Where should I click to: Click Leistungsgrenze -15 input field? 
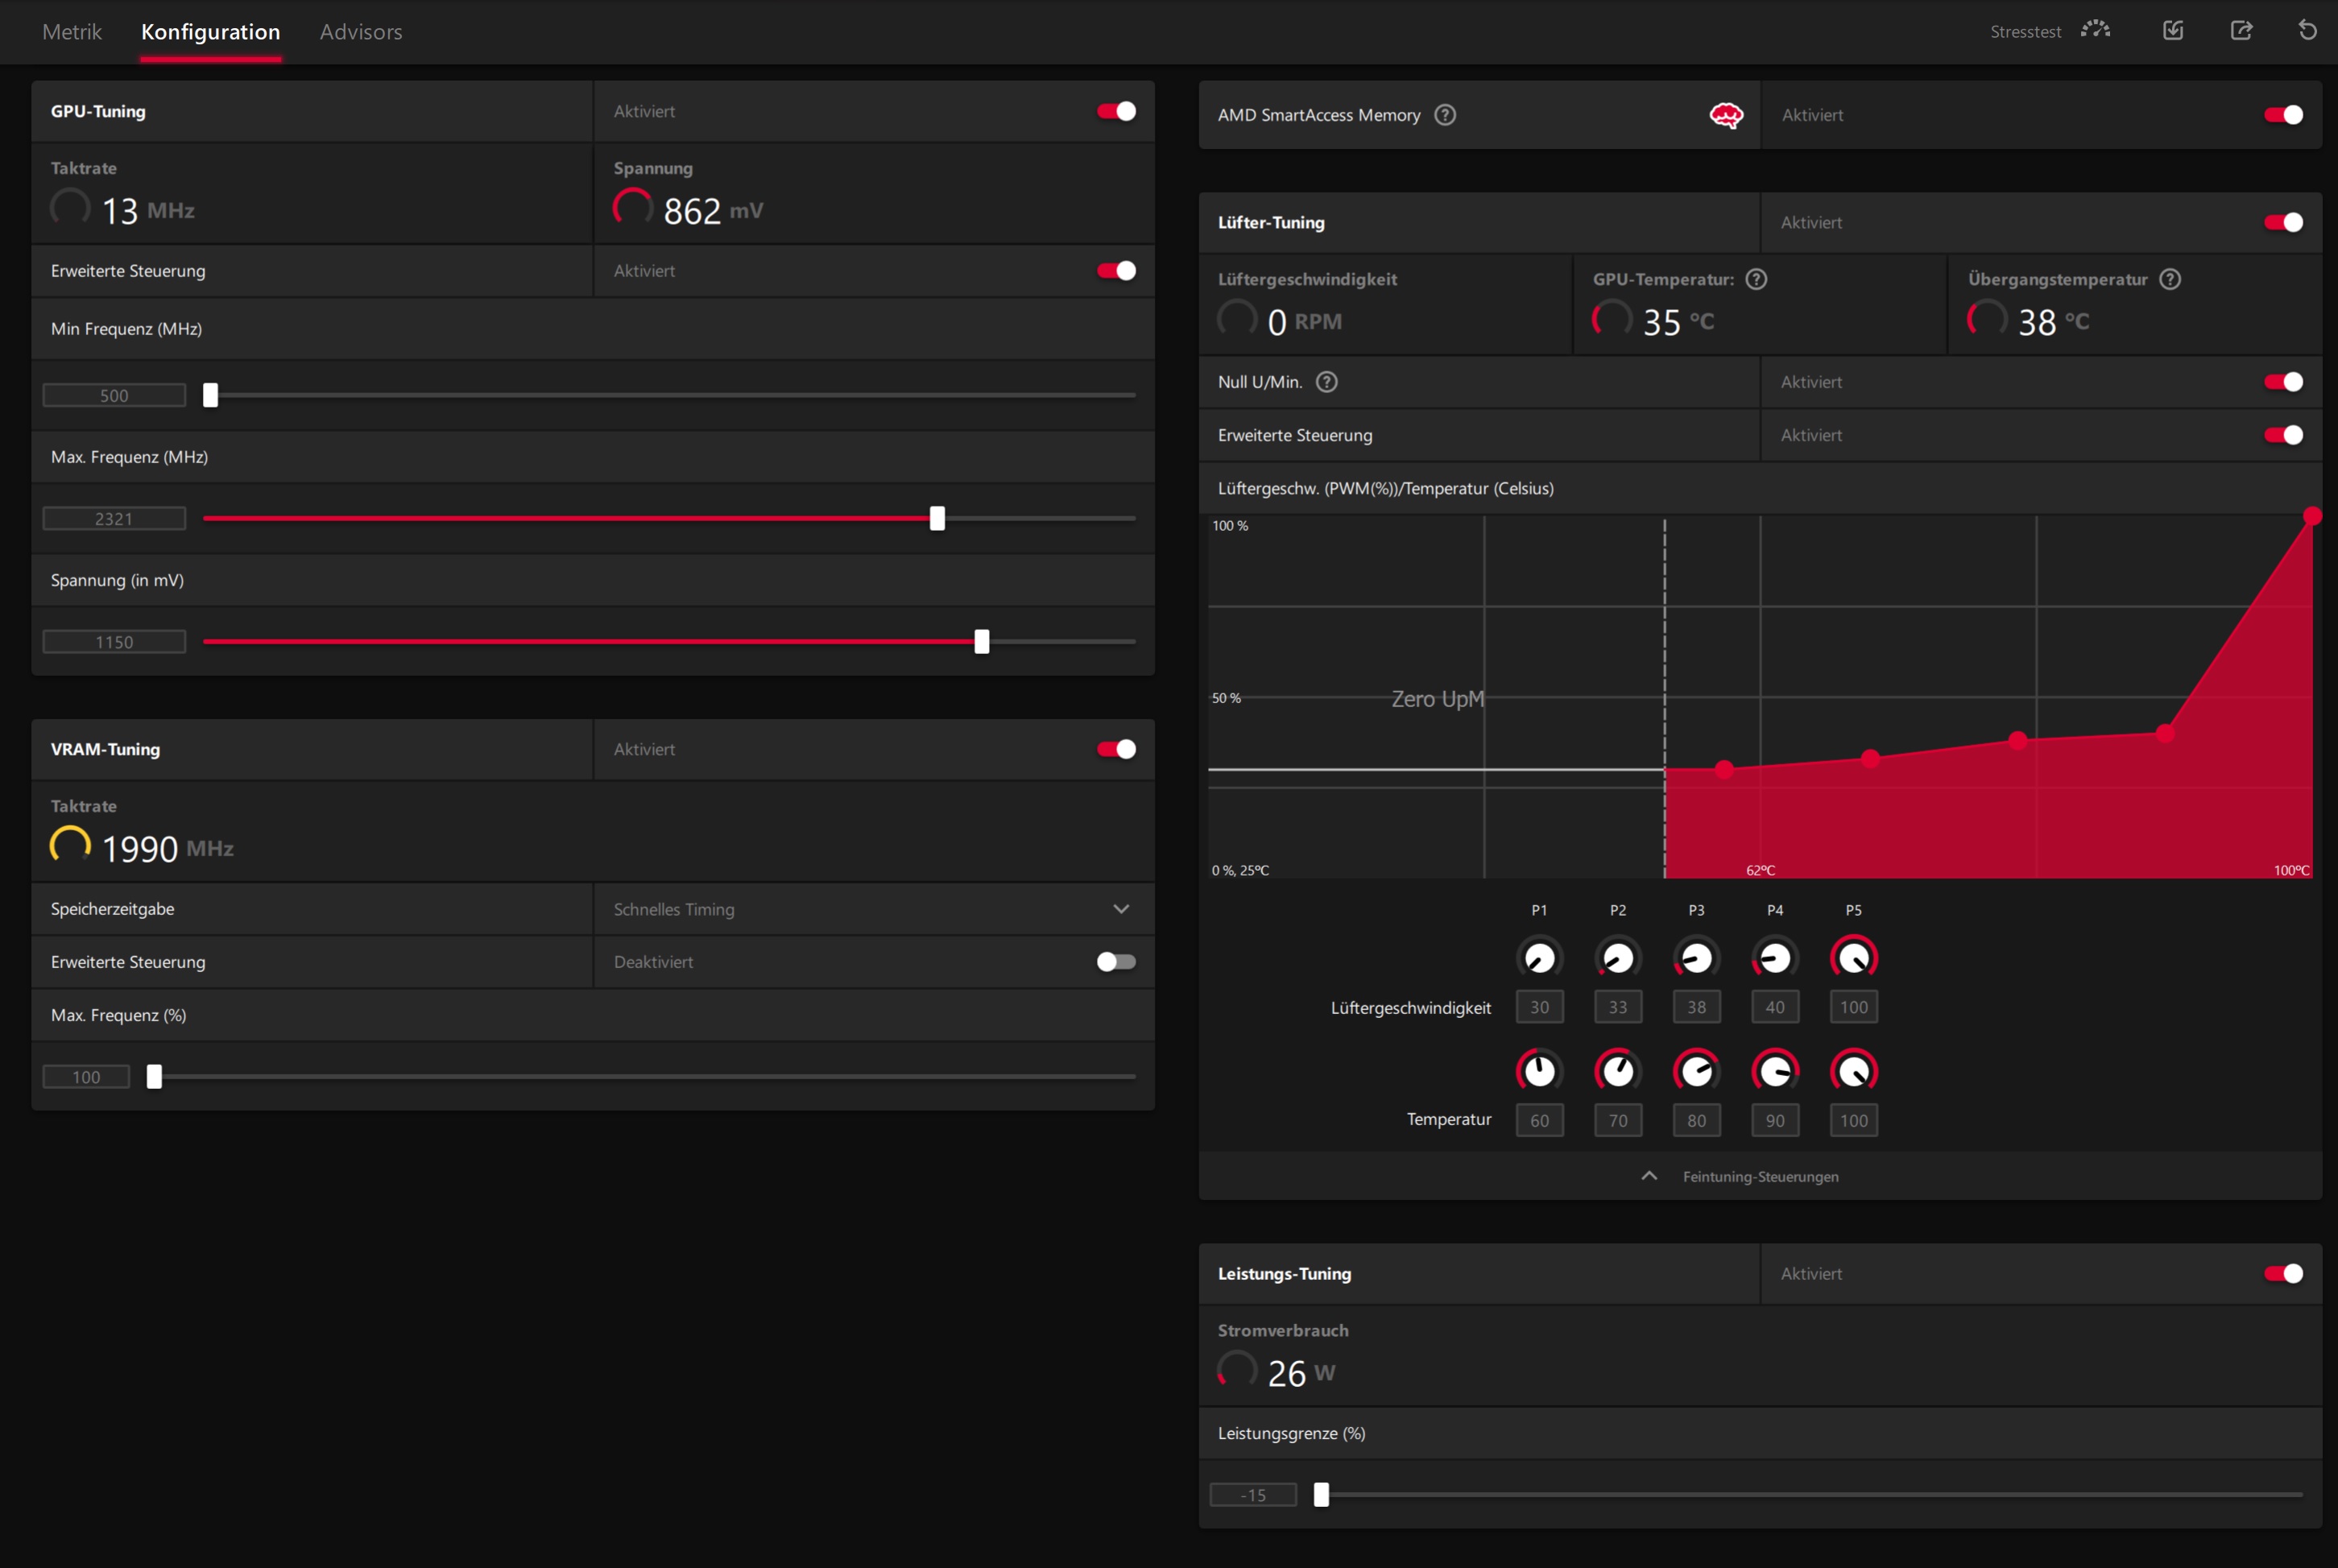coord(1253,1494)
